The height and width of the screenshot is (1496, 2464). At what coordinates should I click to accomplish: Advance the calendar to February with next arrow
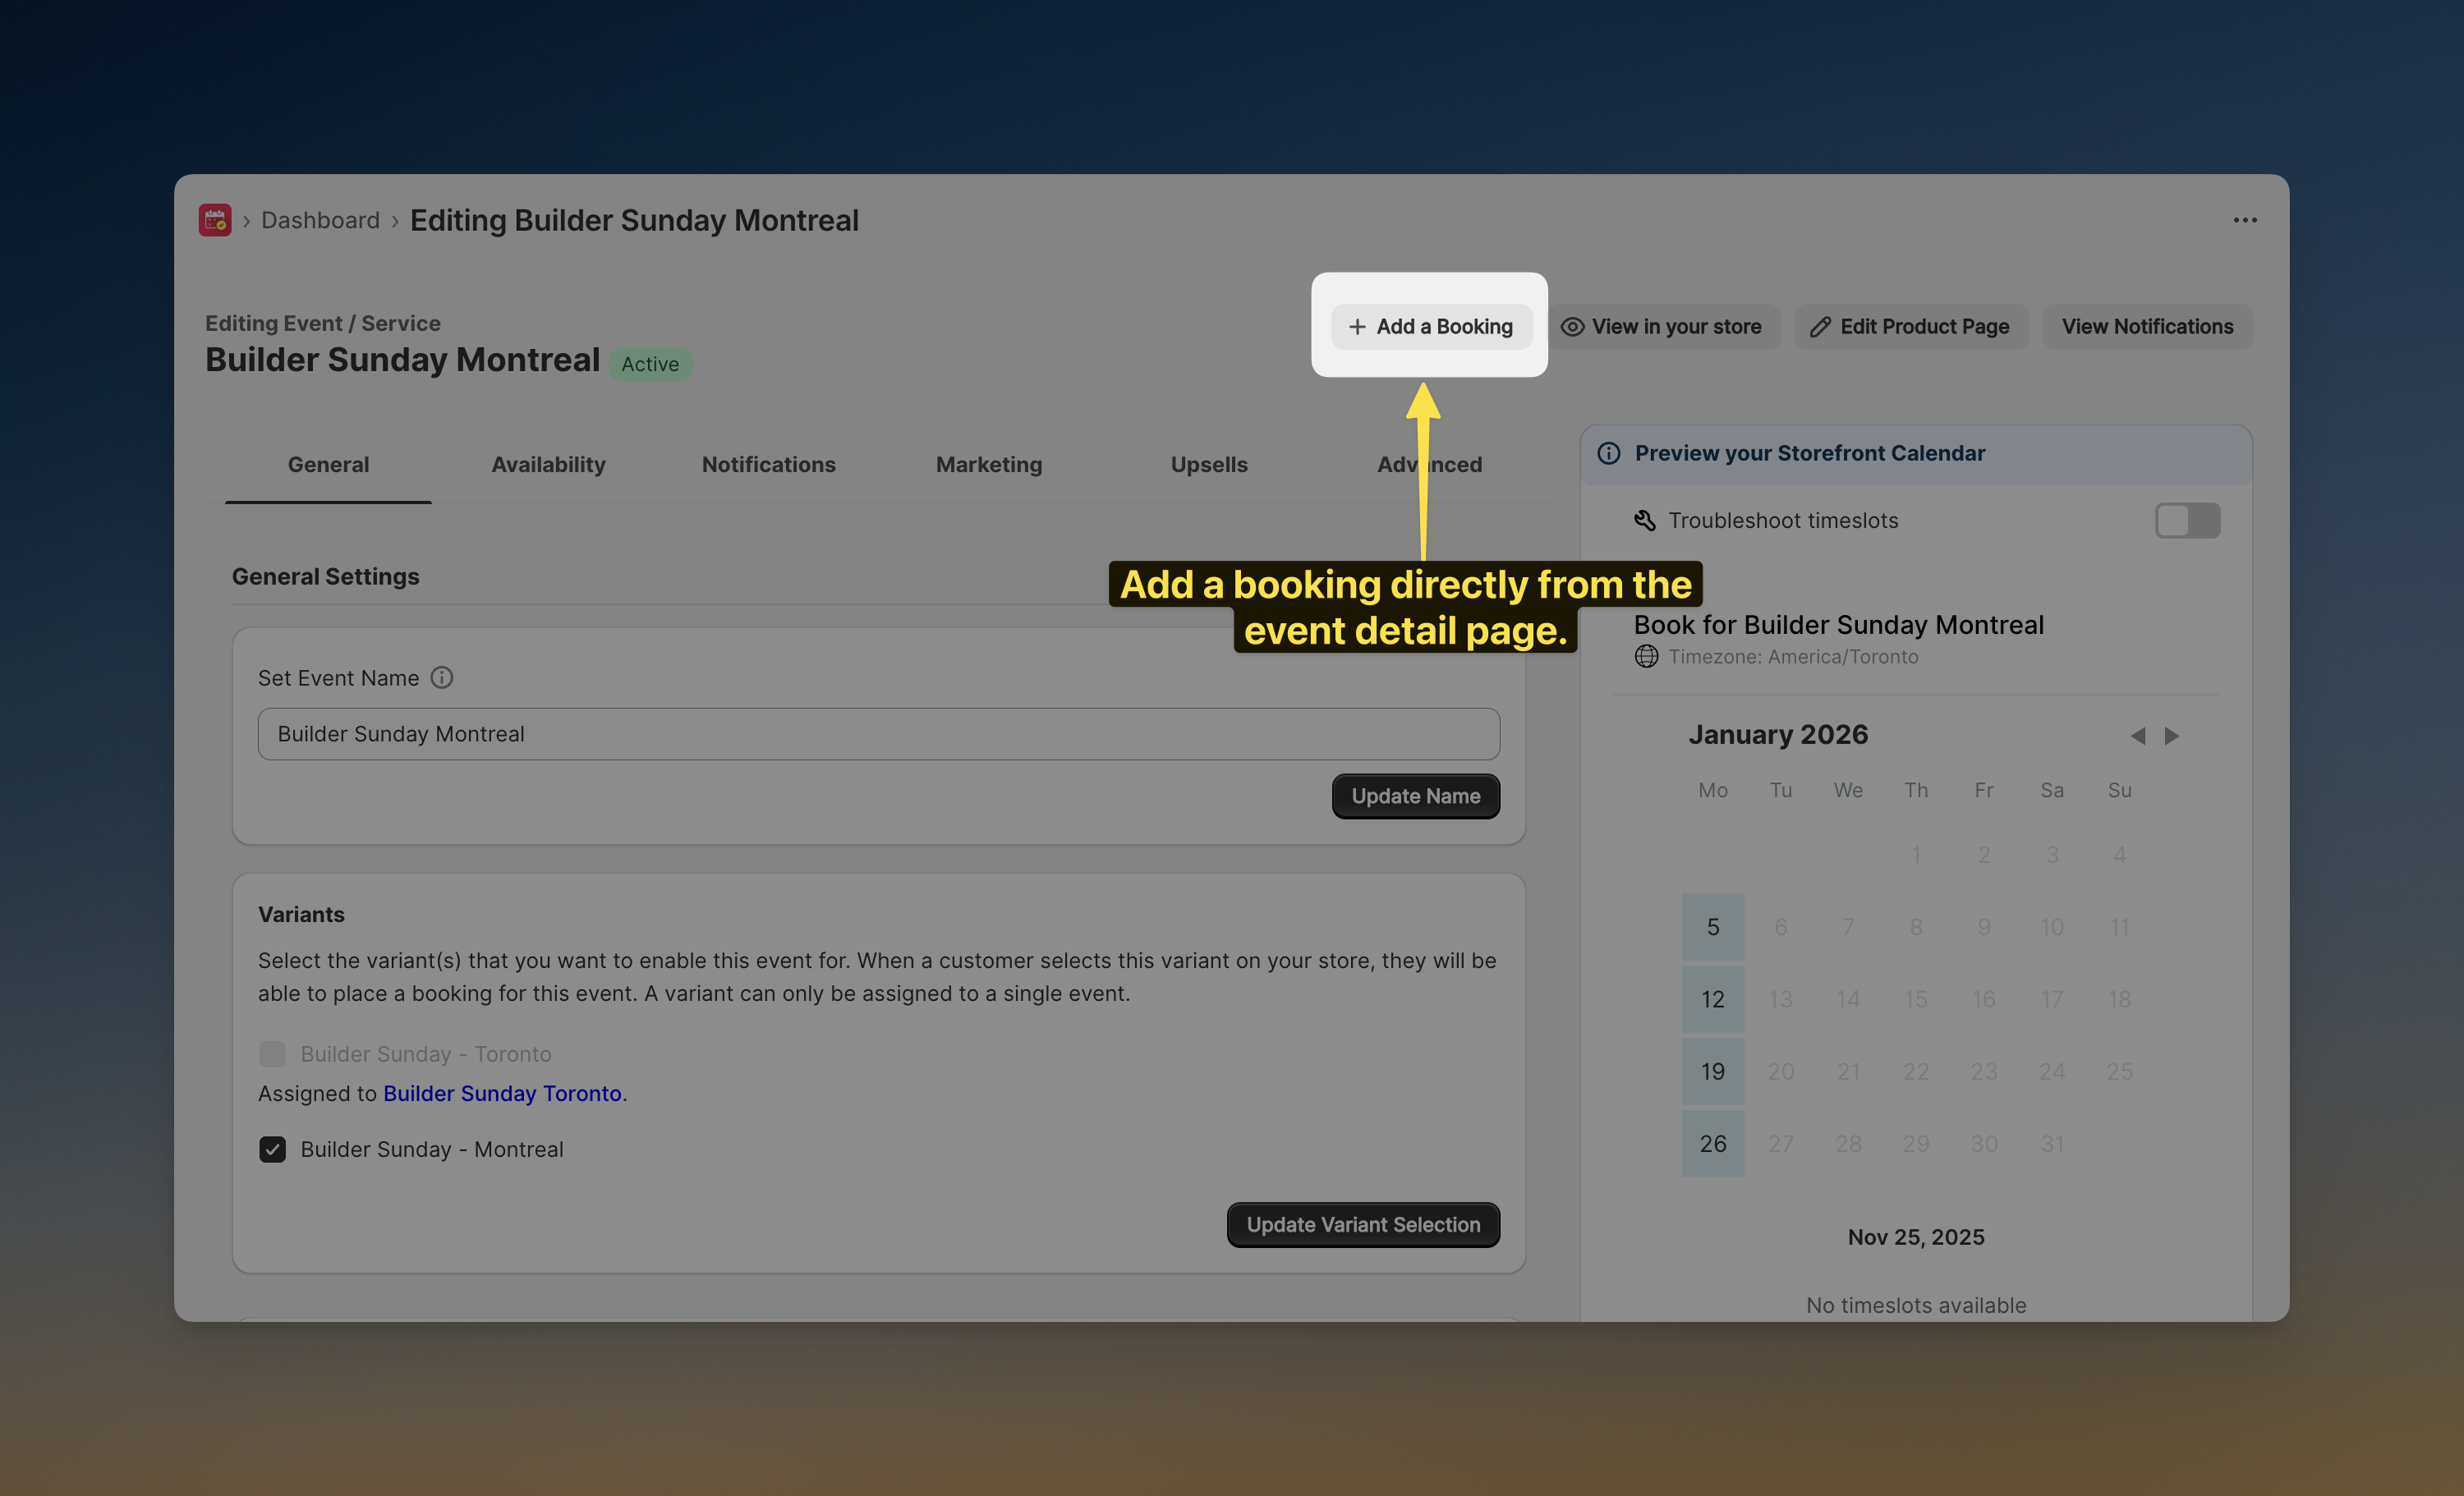click(2172, 735)
